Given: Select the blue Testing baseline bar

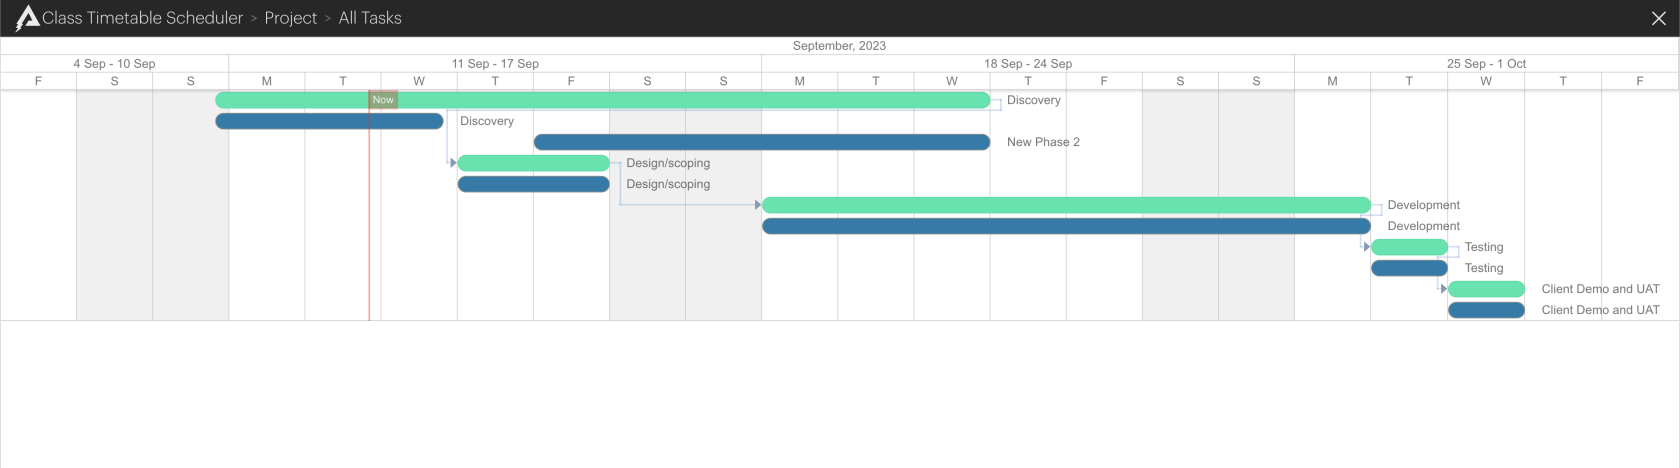Looking at the screenshot, I should [1409, 268].
